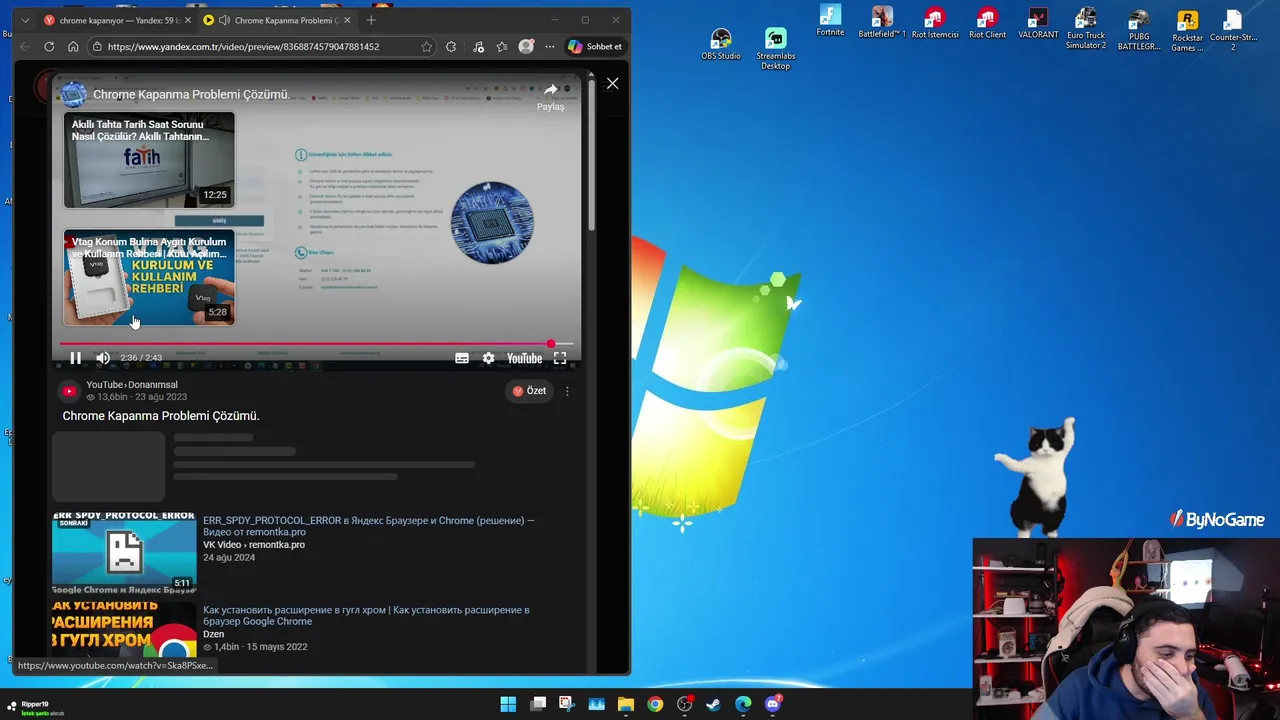Open Google Chrome from the taskbar
Screen dimensions: 1280x720
click(x=655, y=704)
